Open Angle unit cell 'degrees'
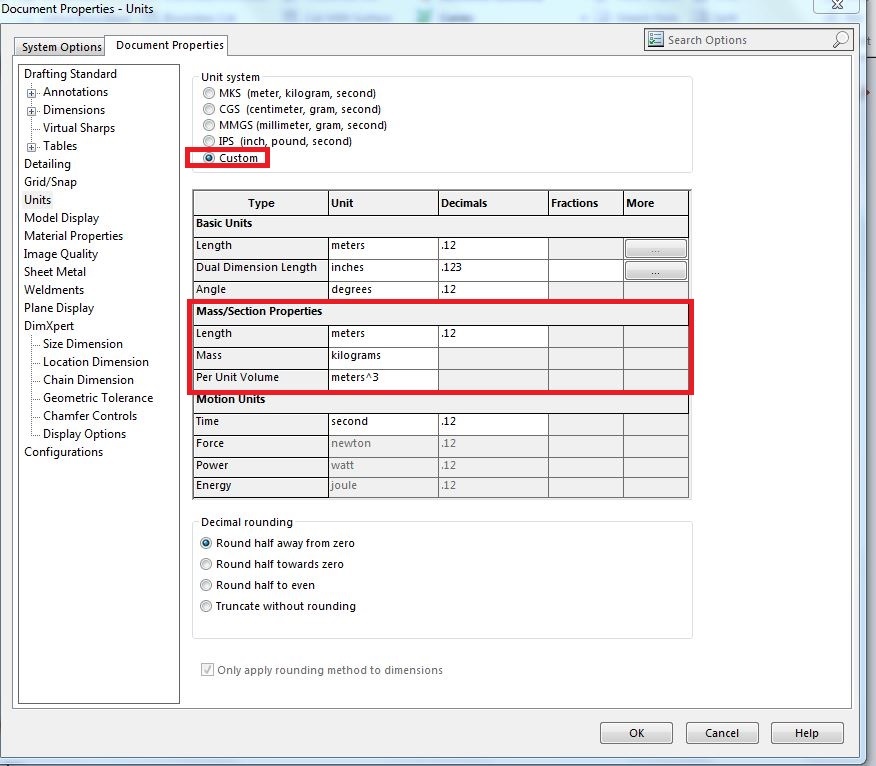The image size is (876, 766). click(383, 291)
